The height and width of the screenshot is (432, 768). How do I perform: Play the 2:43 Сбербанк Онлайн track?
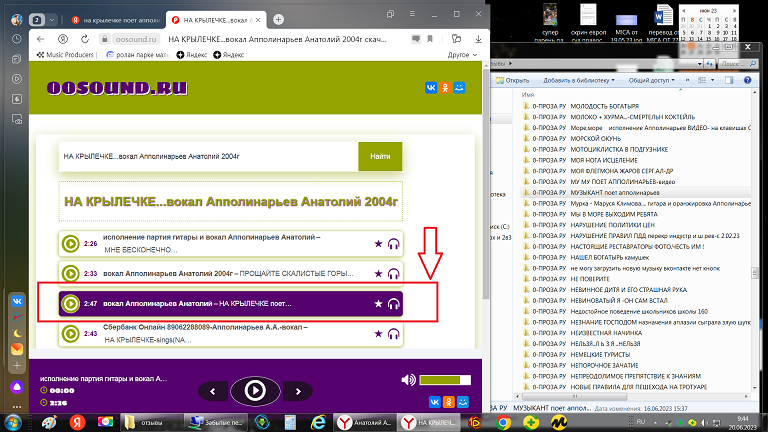click(71, 334)
